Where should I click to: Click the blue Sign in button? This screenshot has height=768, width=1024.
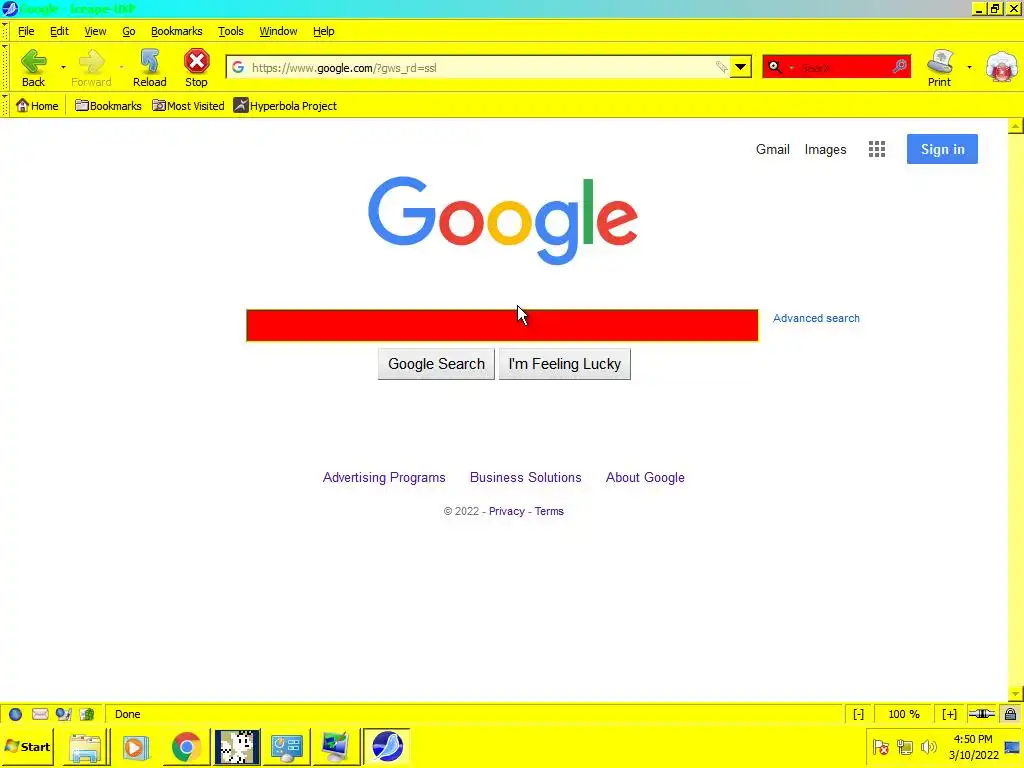(x=942, y=149)
